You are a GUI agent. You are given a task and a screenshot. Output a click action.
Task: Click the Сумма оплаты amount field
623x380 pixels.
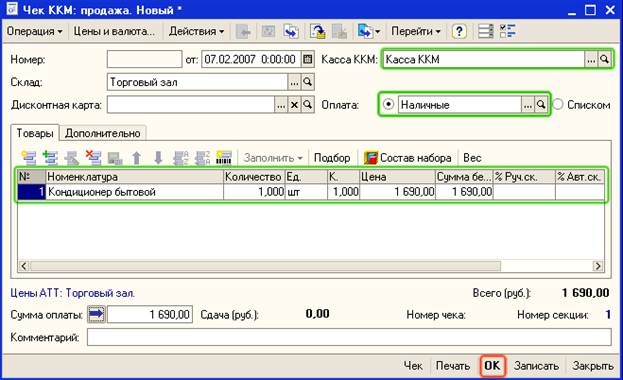click(150, 314)
